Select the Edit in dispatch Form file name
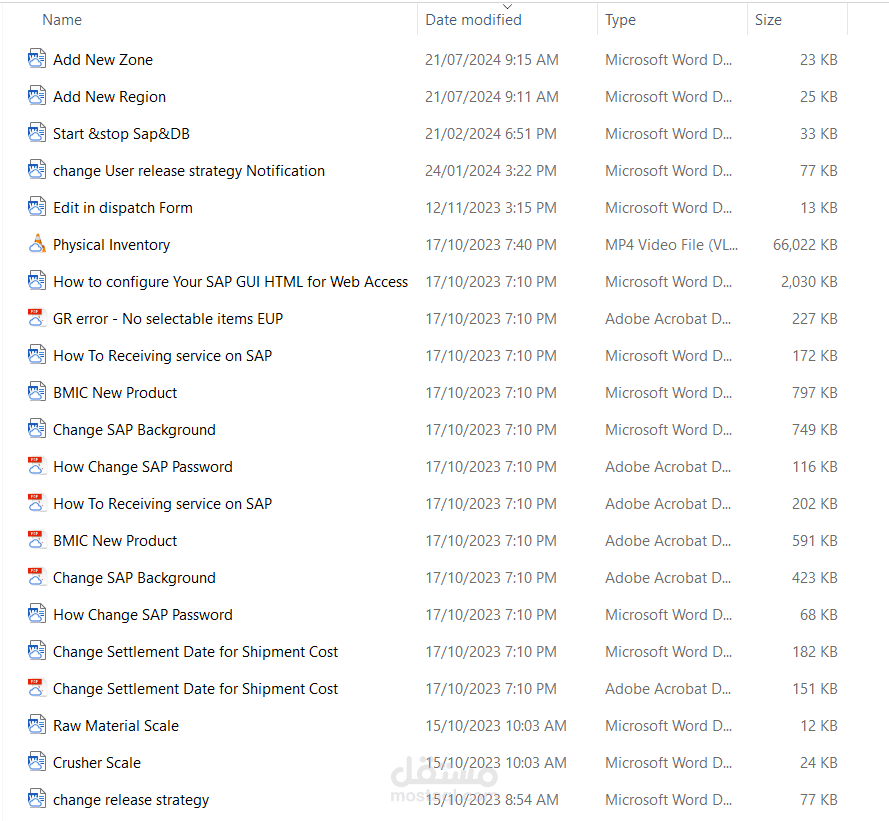Image resolution: width=889 pixels, height=821 pixels. (123, 208)
